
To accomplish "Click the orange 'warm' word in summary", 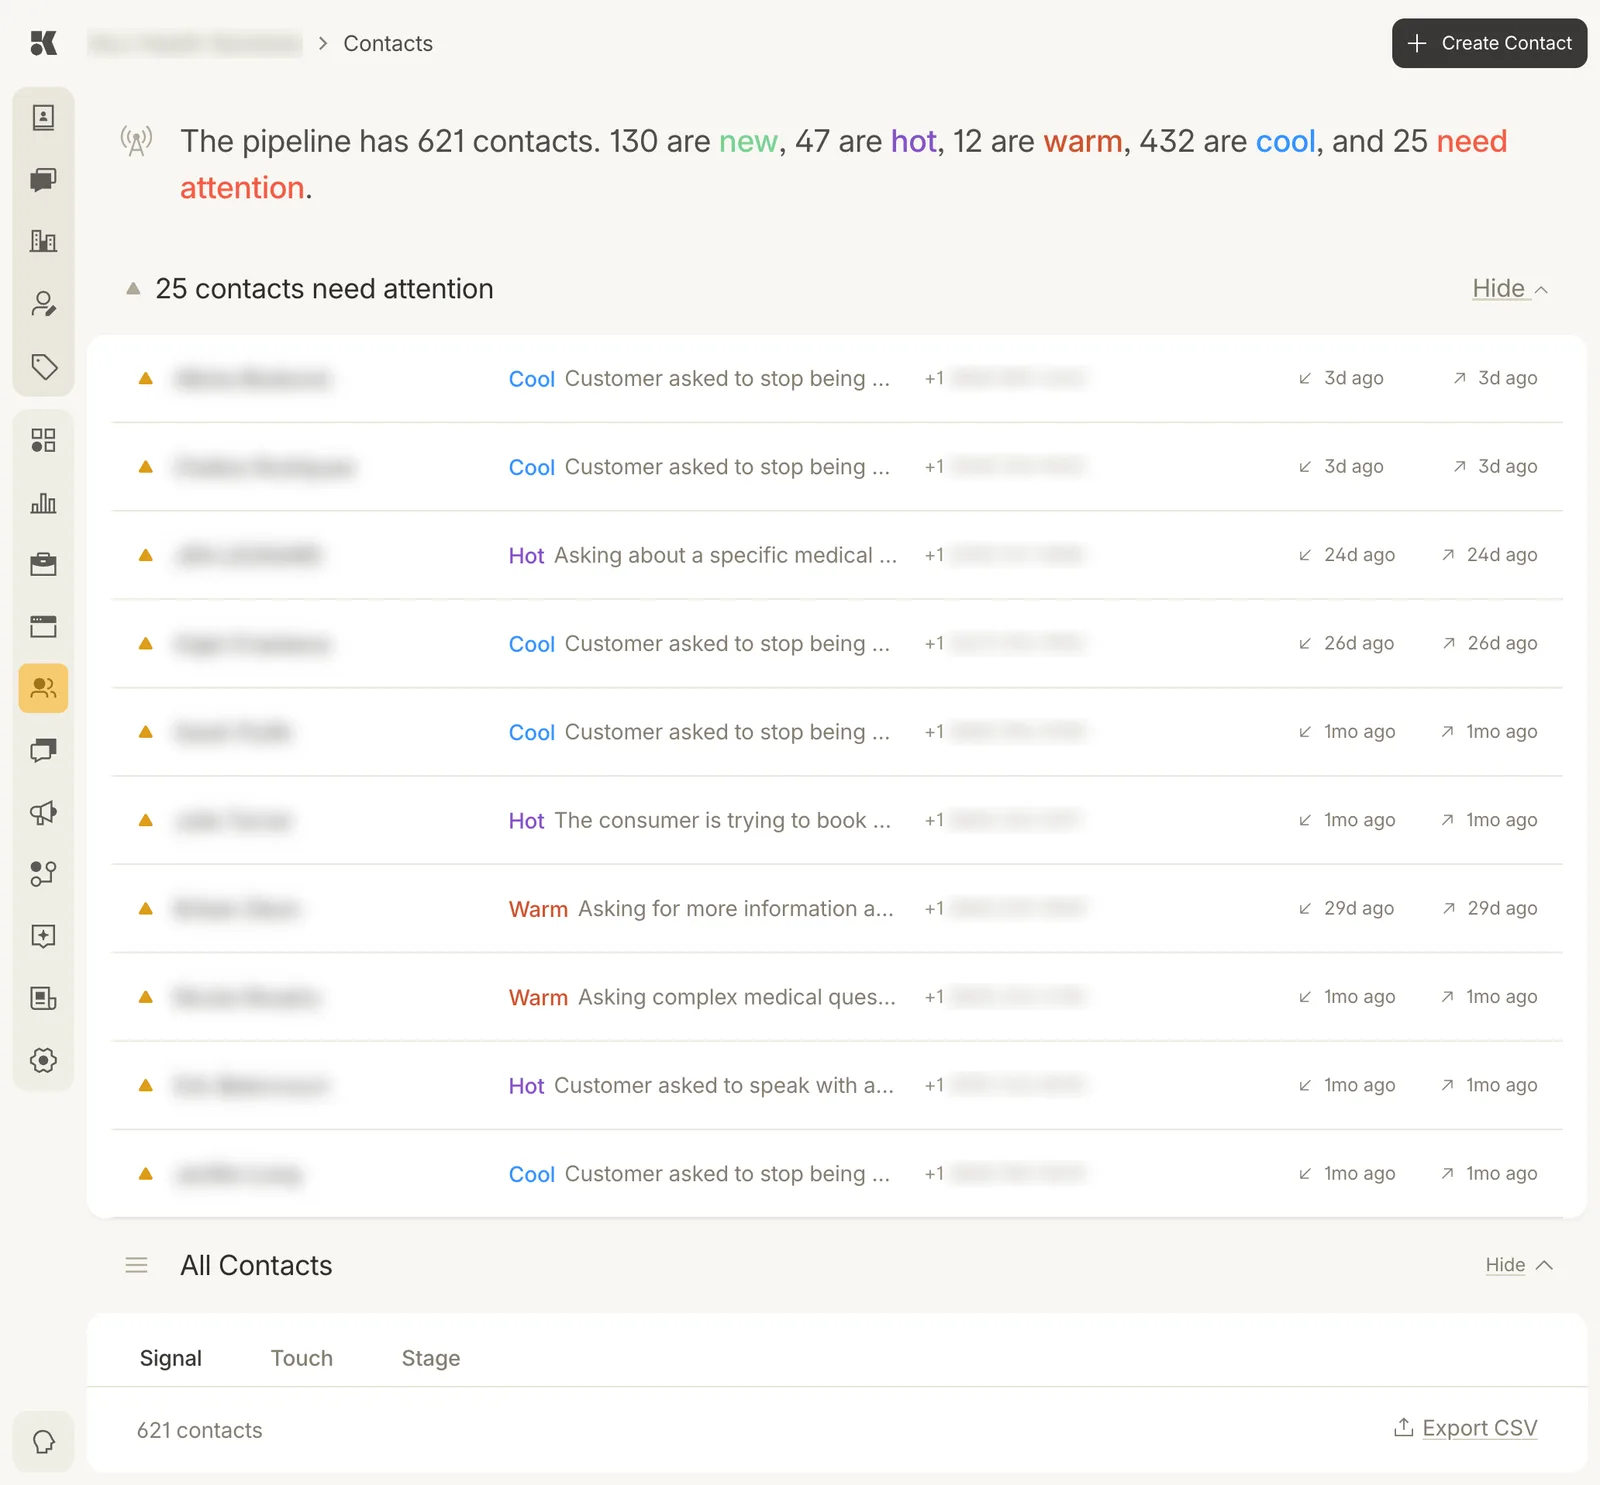I will 1083,141.
